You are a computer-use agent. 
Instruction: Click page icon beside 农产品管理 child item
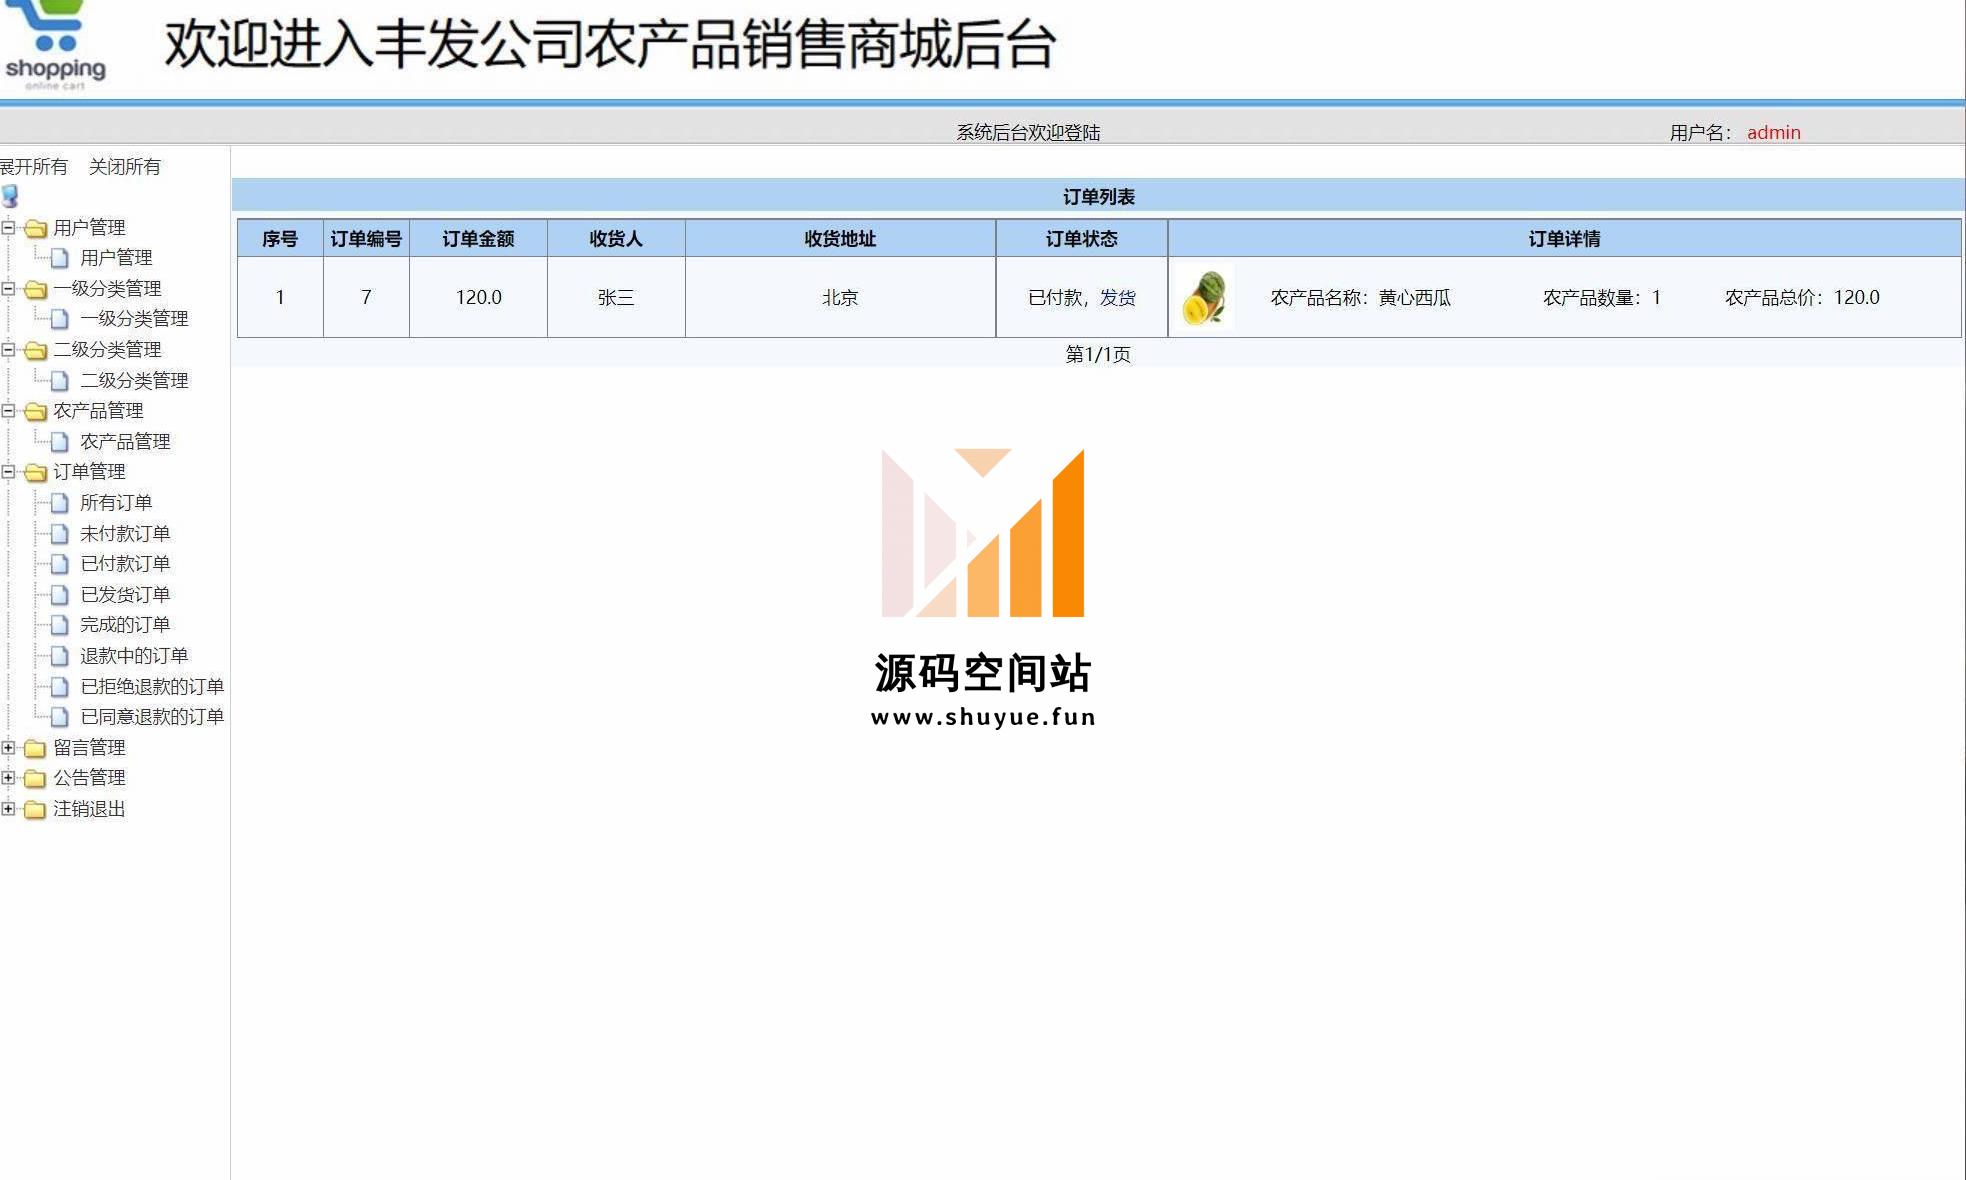click(x=60, y=442)
